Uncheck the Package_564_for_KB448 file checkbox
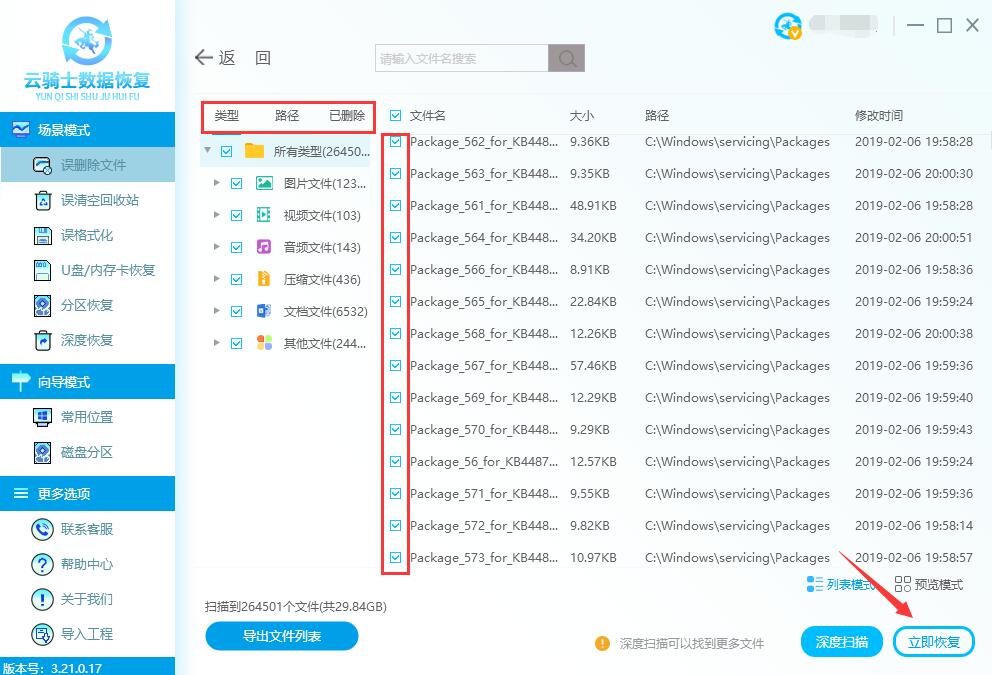The width and height of the screenshot is (992, 675). coord(395,238)
